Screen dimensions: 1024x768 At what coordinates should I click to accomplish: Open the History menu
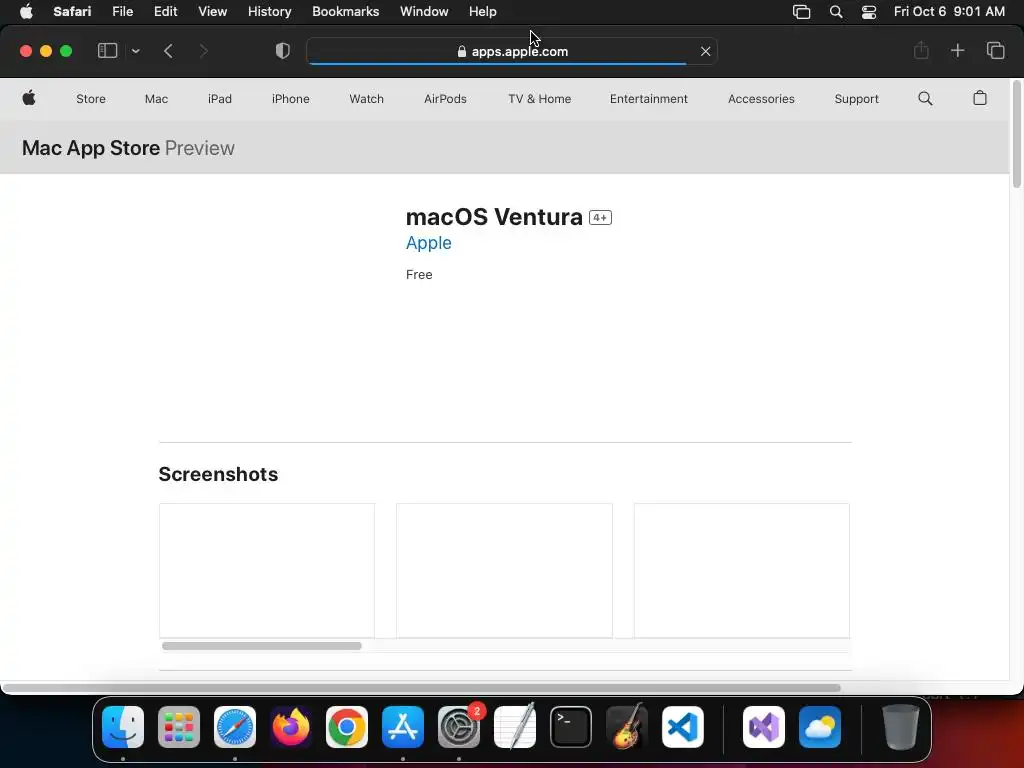point(269,12)
